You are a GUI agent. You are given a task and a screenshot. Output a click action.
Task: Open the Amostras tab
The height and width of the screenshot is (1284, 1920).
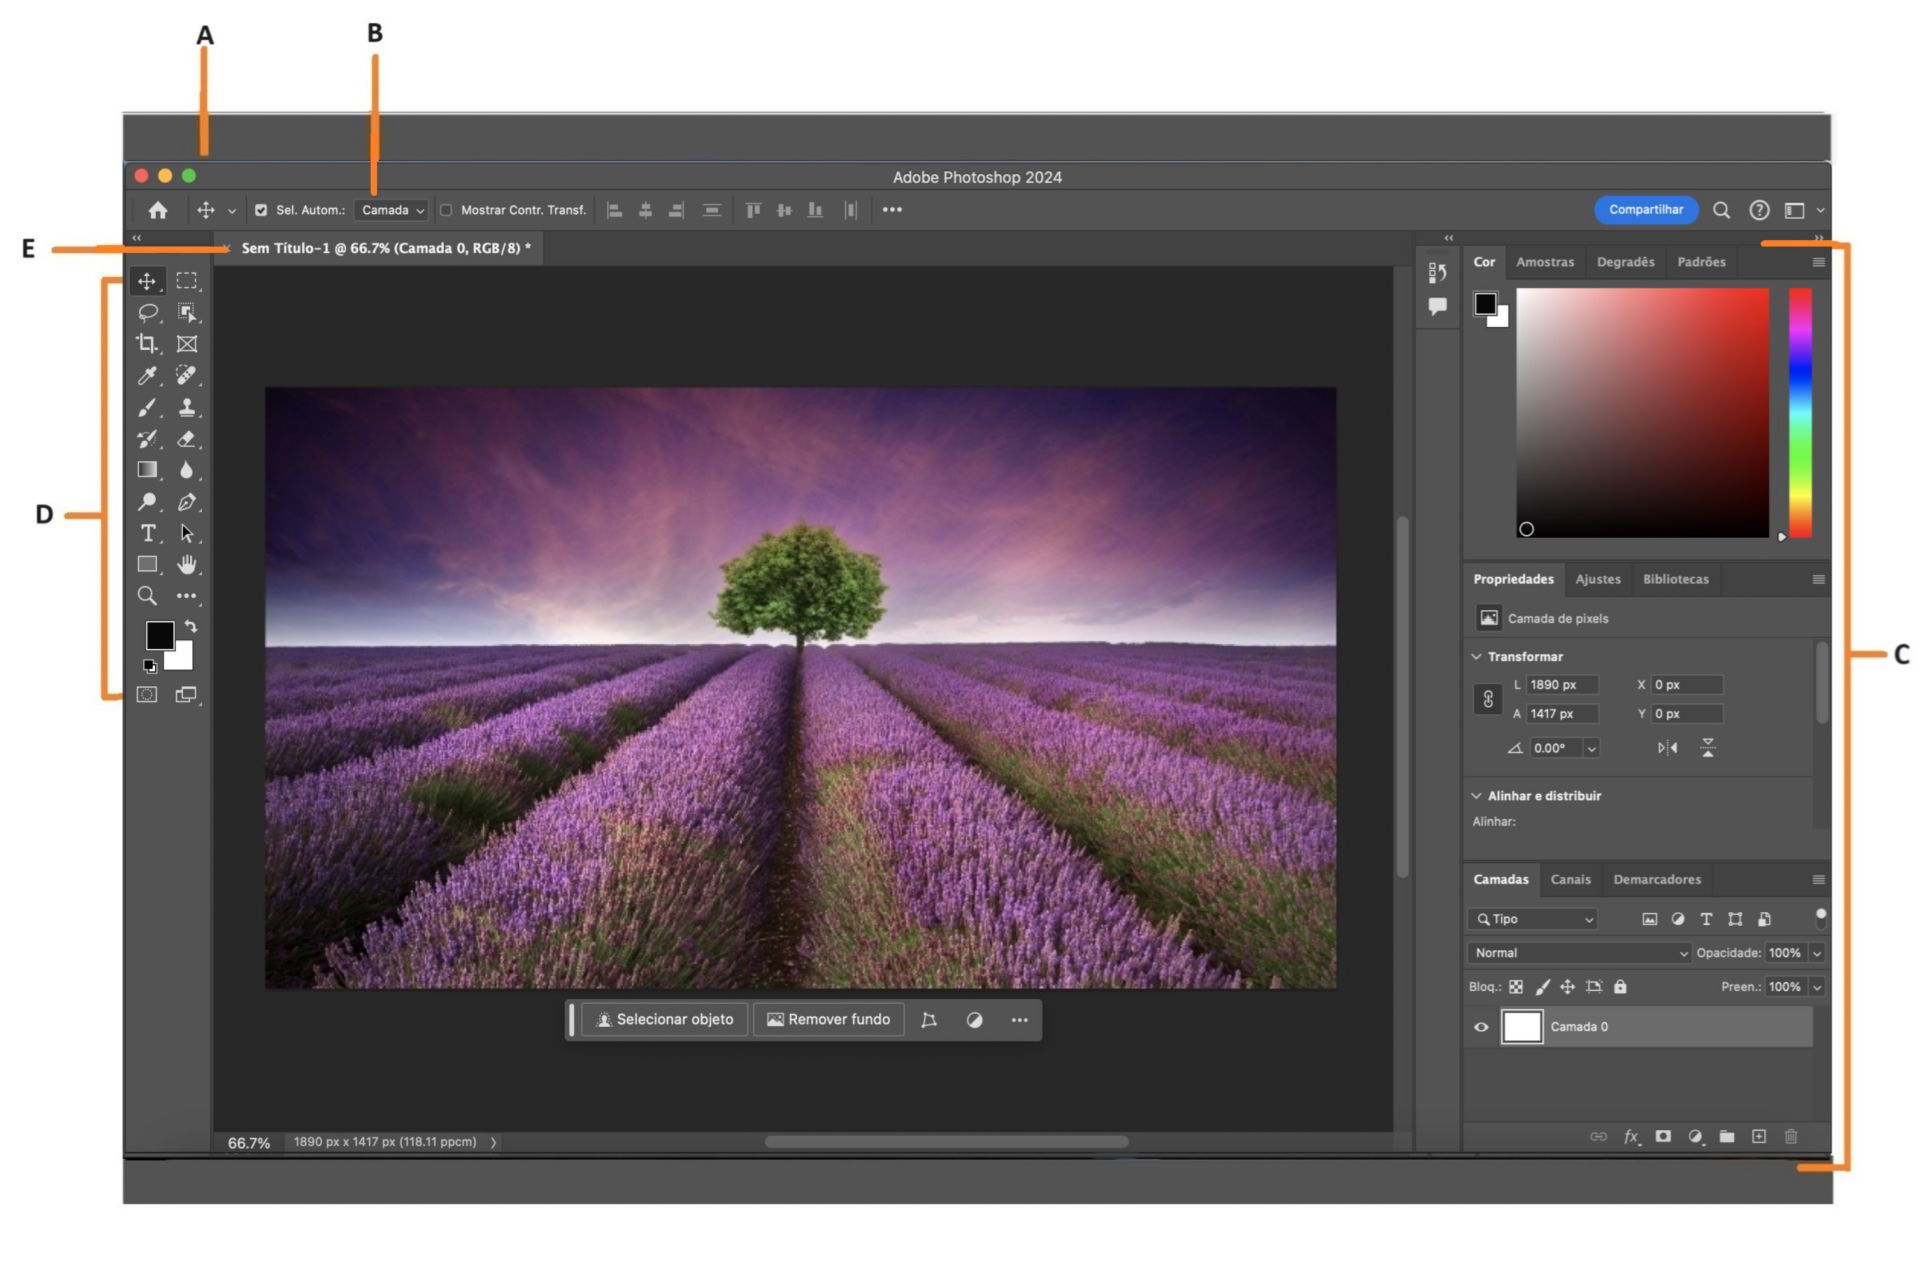click(x=1544, y=262)
